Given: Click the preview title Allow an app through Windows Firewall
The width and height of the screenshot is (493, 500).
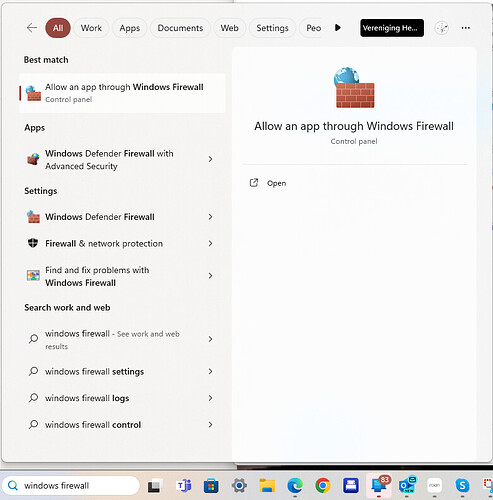Looking at the screenshot, I should tap(354, 126).
